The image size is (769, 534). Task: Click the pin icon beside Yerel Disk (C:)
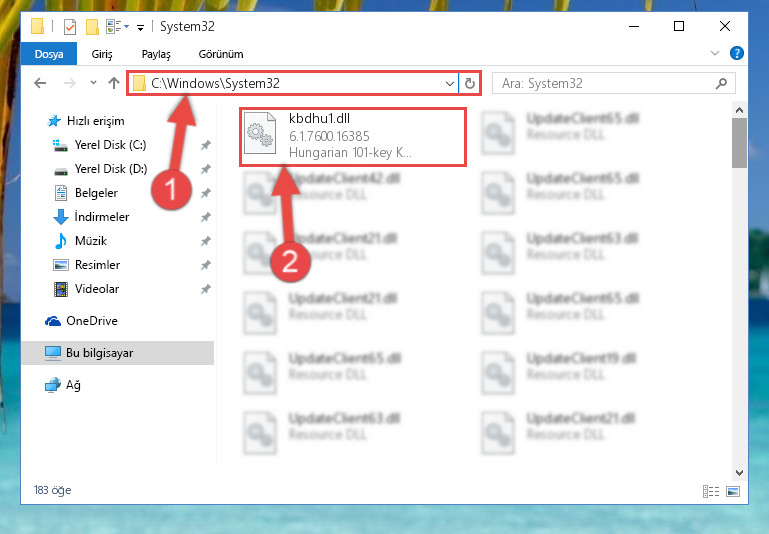205,145
